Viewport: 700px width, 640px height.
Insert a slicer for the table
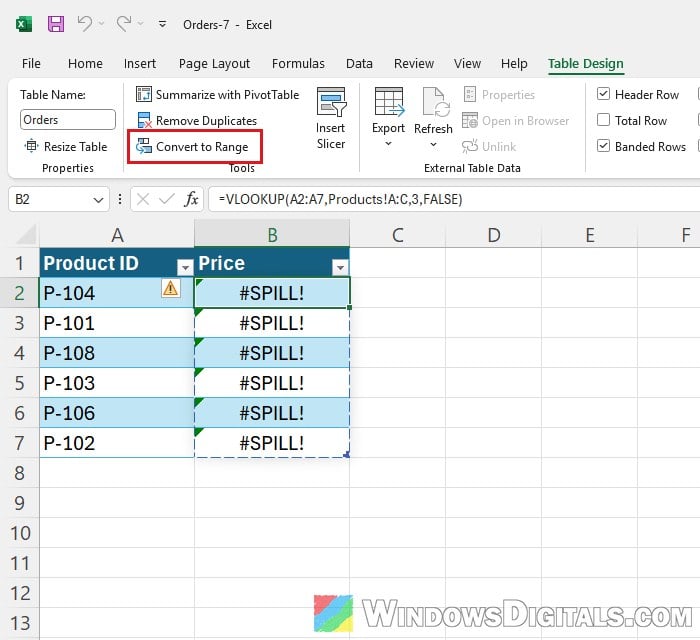331,118
